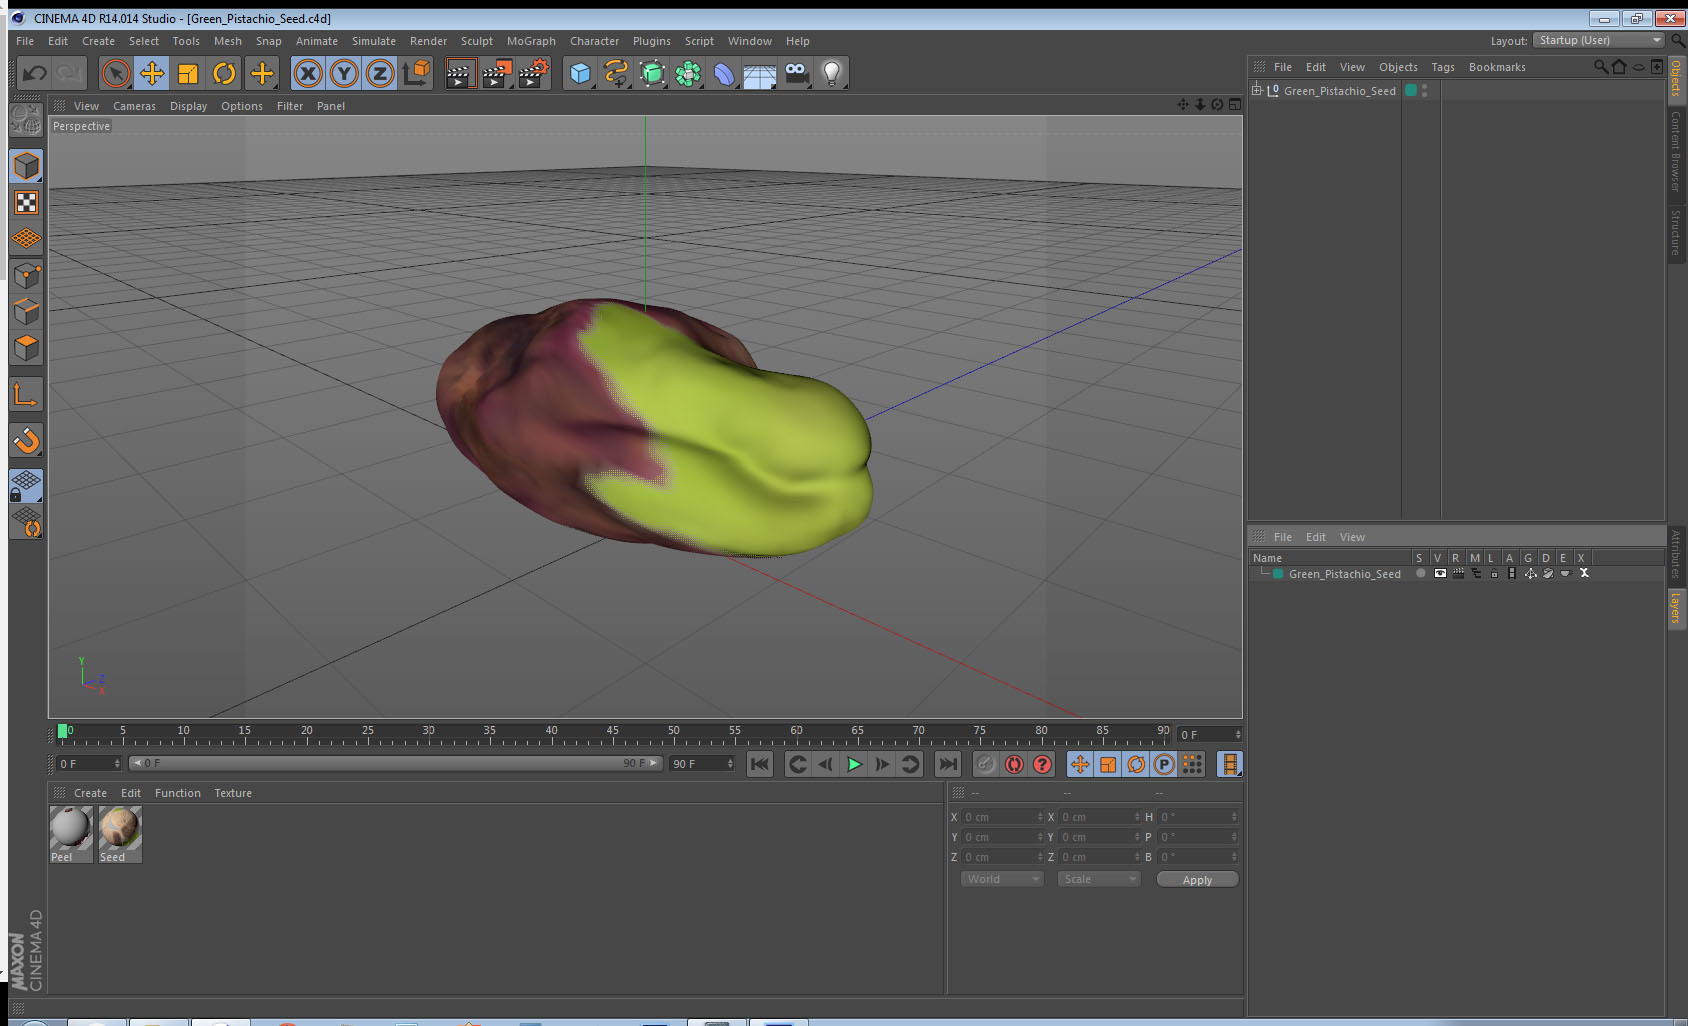Activate the Rotate tool
The image size is (1688, 1026).
[x=224, y=73]
